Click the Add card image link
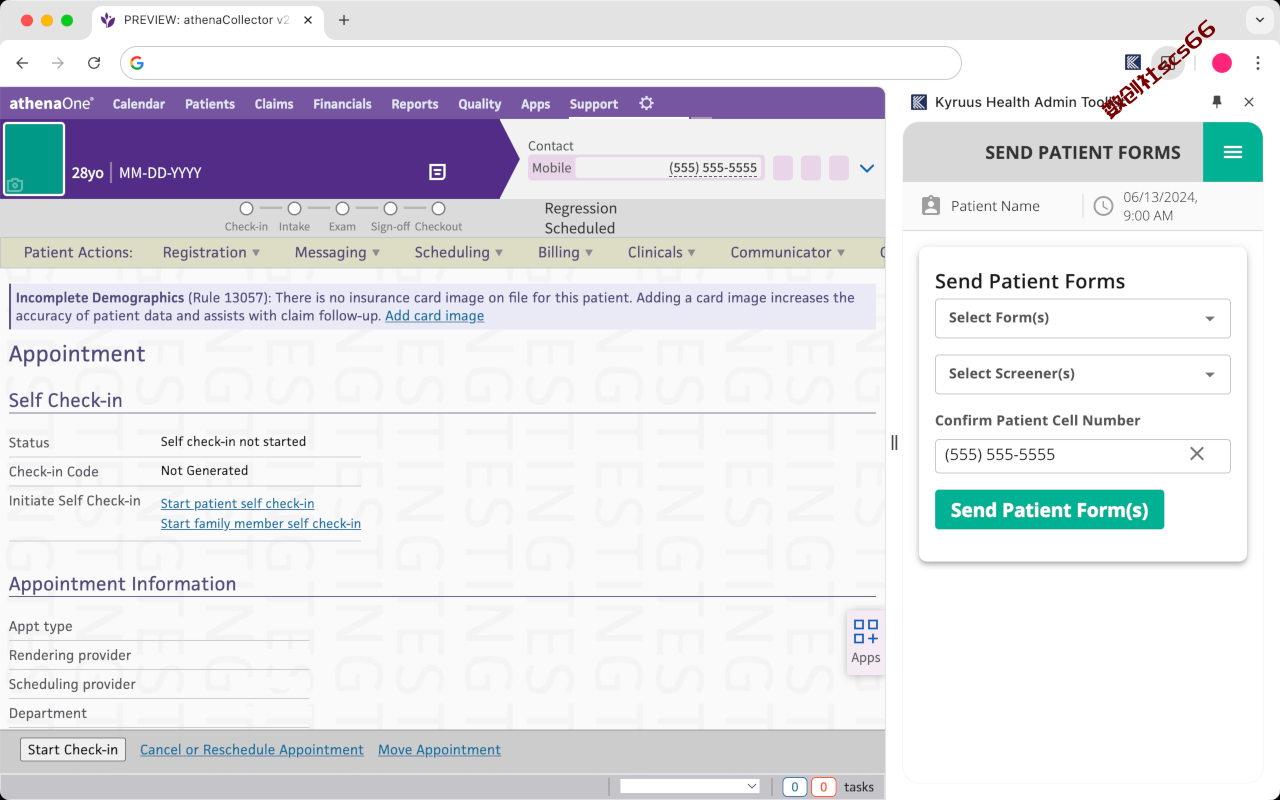 click(434, 316)
